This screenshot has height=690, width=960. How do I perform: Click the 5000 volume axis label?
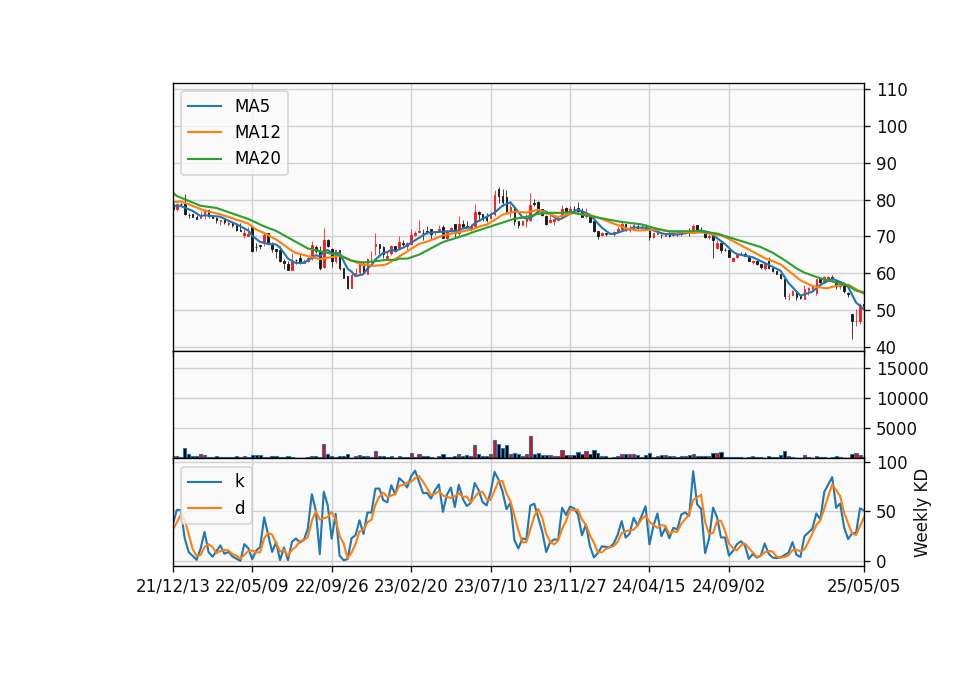(897, 429)
